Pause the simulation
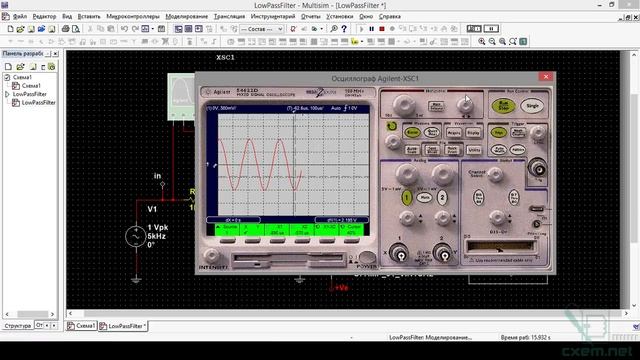The height and width of the screenshot is (360, 640). coord(371,29)
